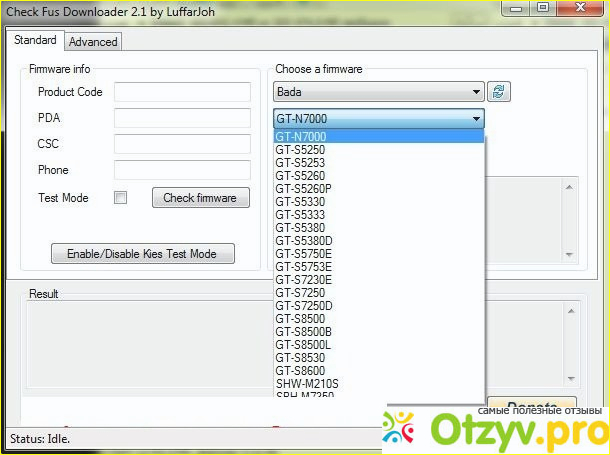Select SHW-M210S from the list

(x=307, y=384)
